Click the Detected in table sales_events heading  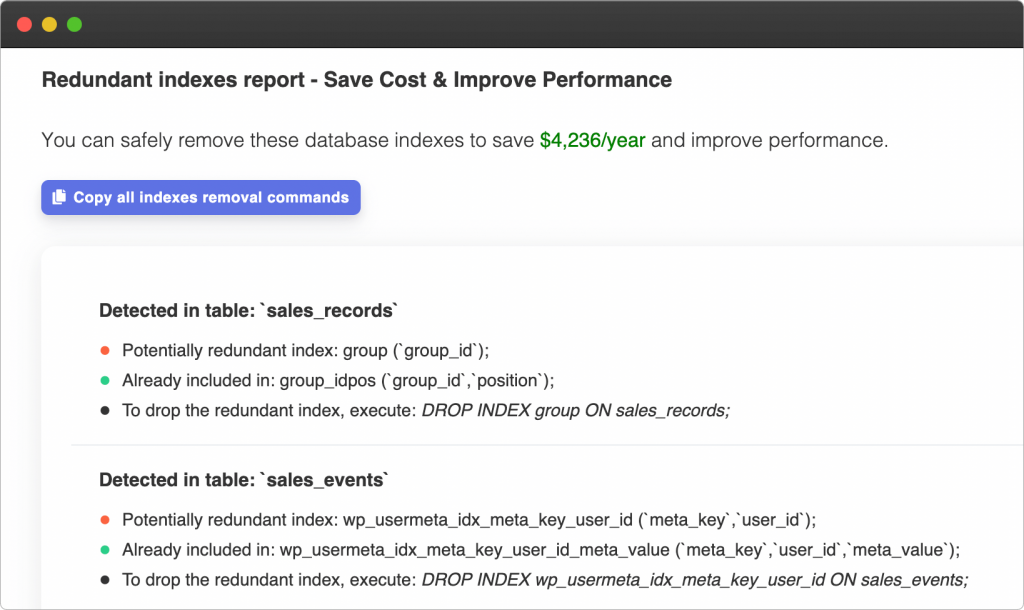(x=244, y=480)
